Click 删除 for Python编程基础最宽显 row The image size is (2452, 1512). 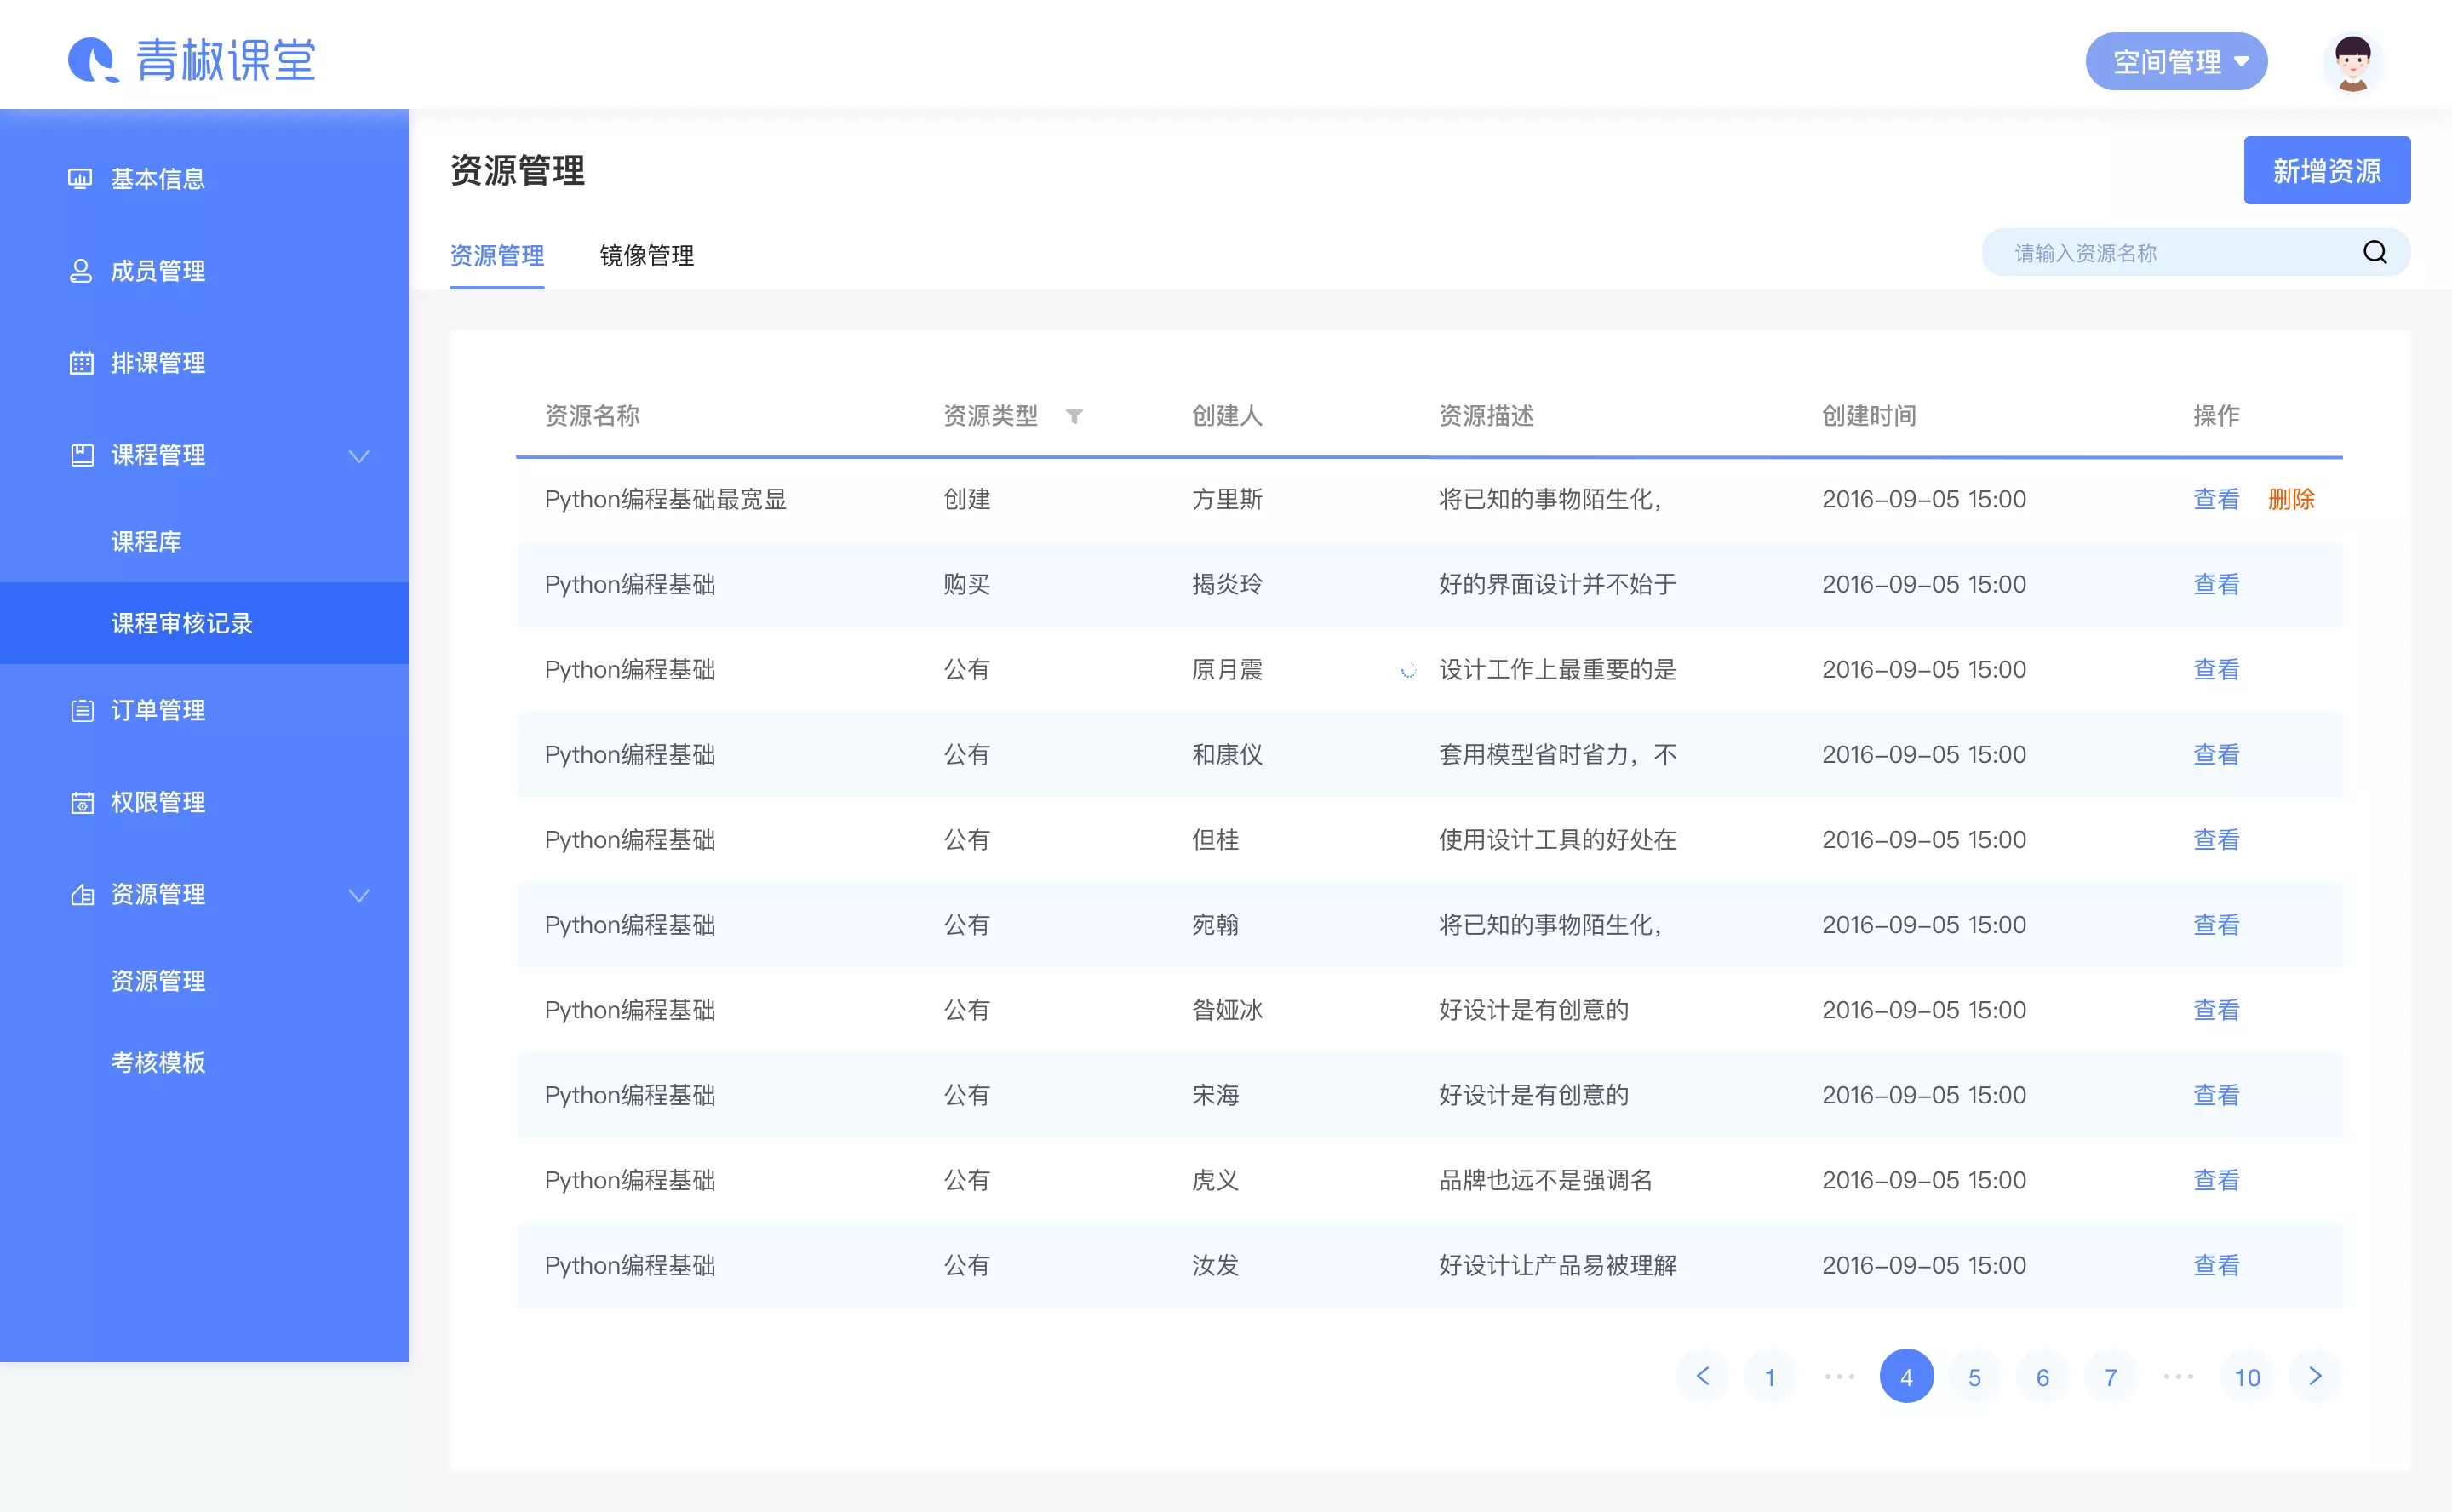coord(2290,499)
